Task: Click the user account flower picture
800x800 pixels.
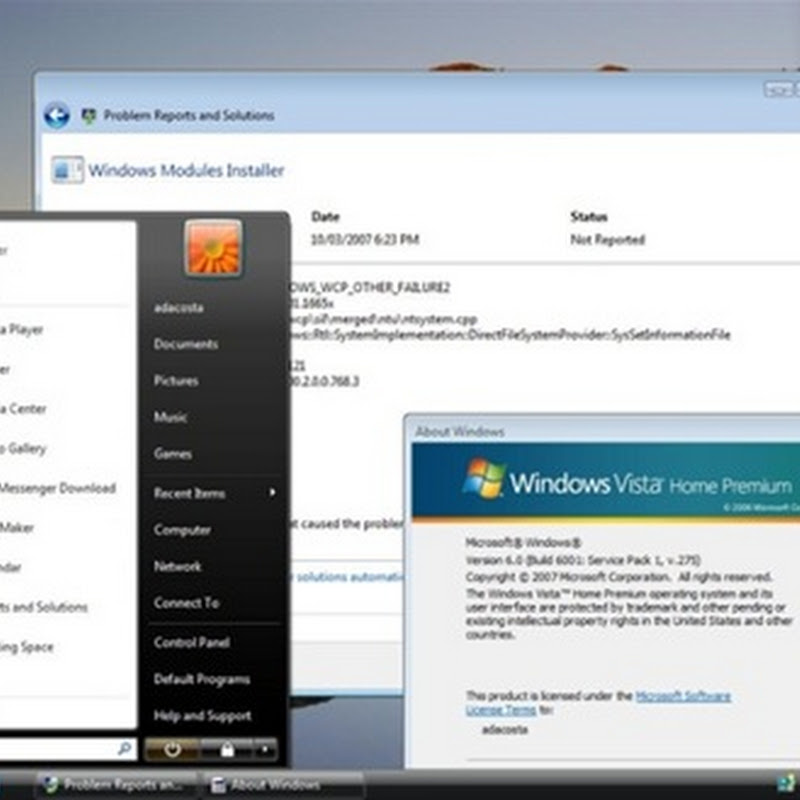Action: click(213, 248)
